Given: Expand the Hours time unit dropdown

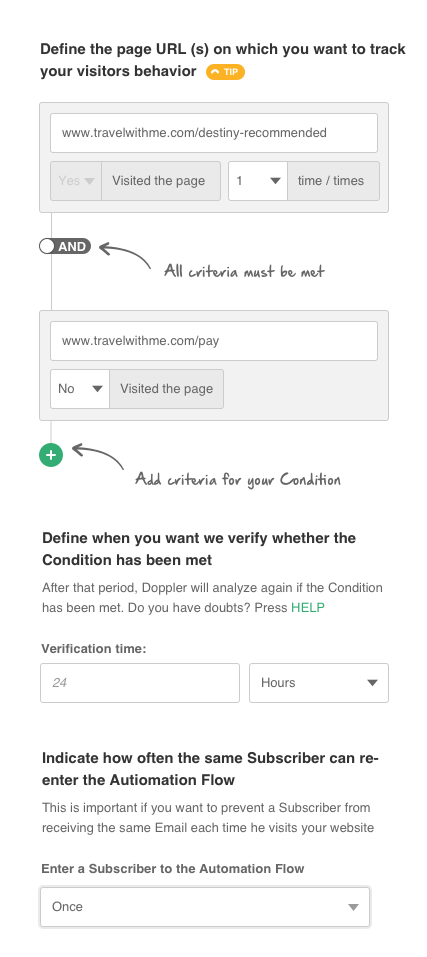Looking at the screenshot, I should 319,683.
